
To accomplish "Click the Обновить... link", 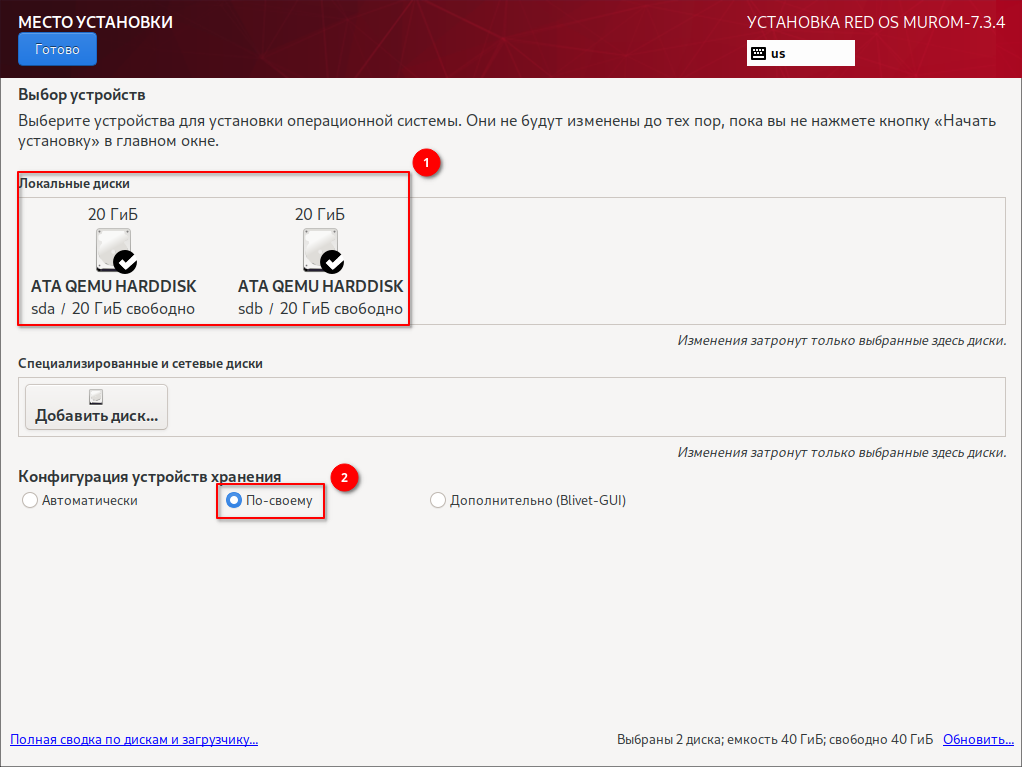I will click(x=978, y=740).
